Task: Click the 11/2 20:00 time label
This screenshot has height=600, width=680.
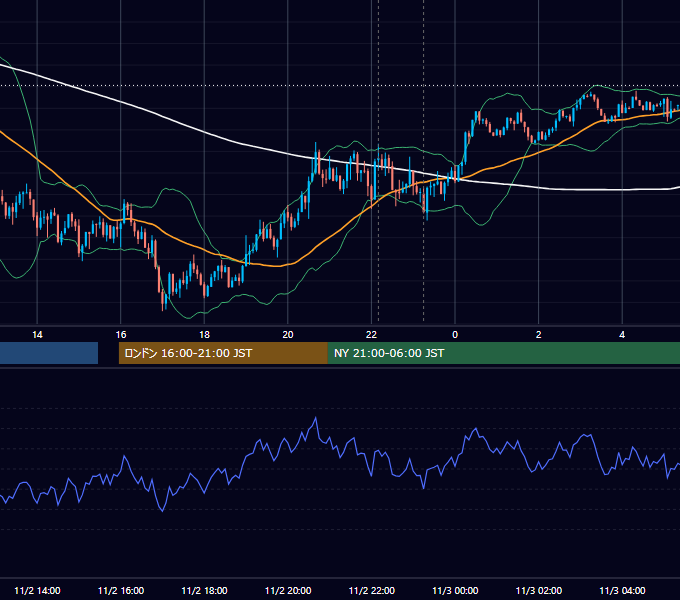Action: (288, 590)
